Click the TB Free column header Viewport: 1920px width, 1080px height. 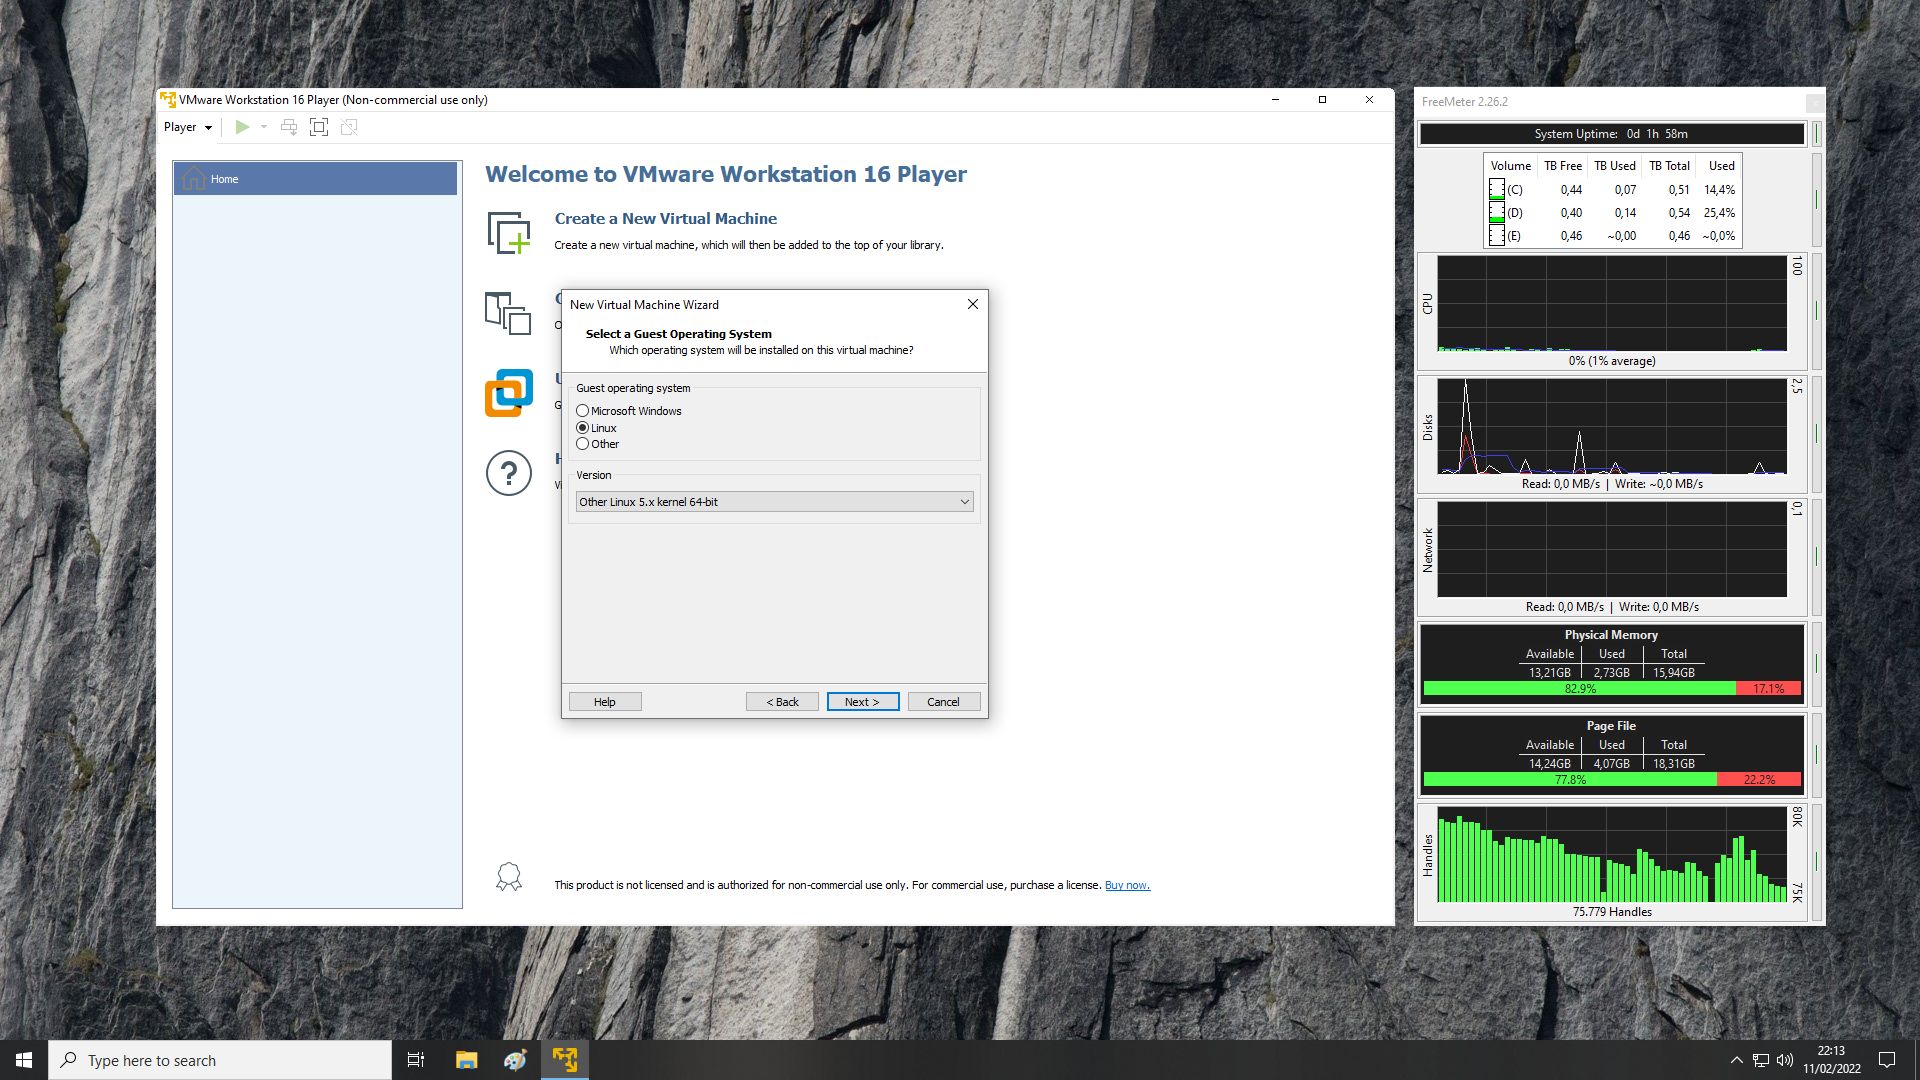pos(1562,166)
